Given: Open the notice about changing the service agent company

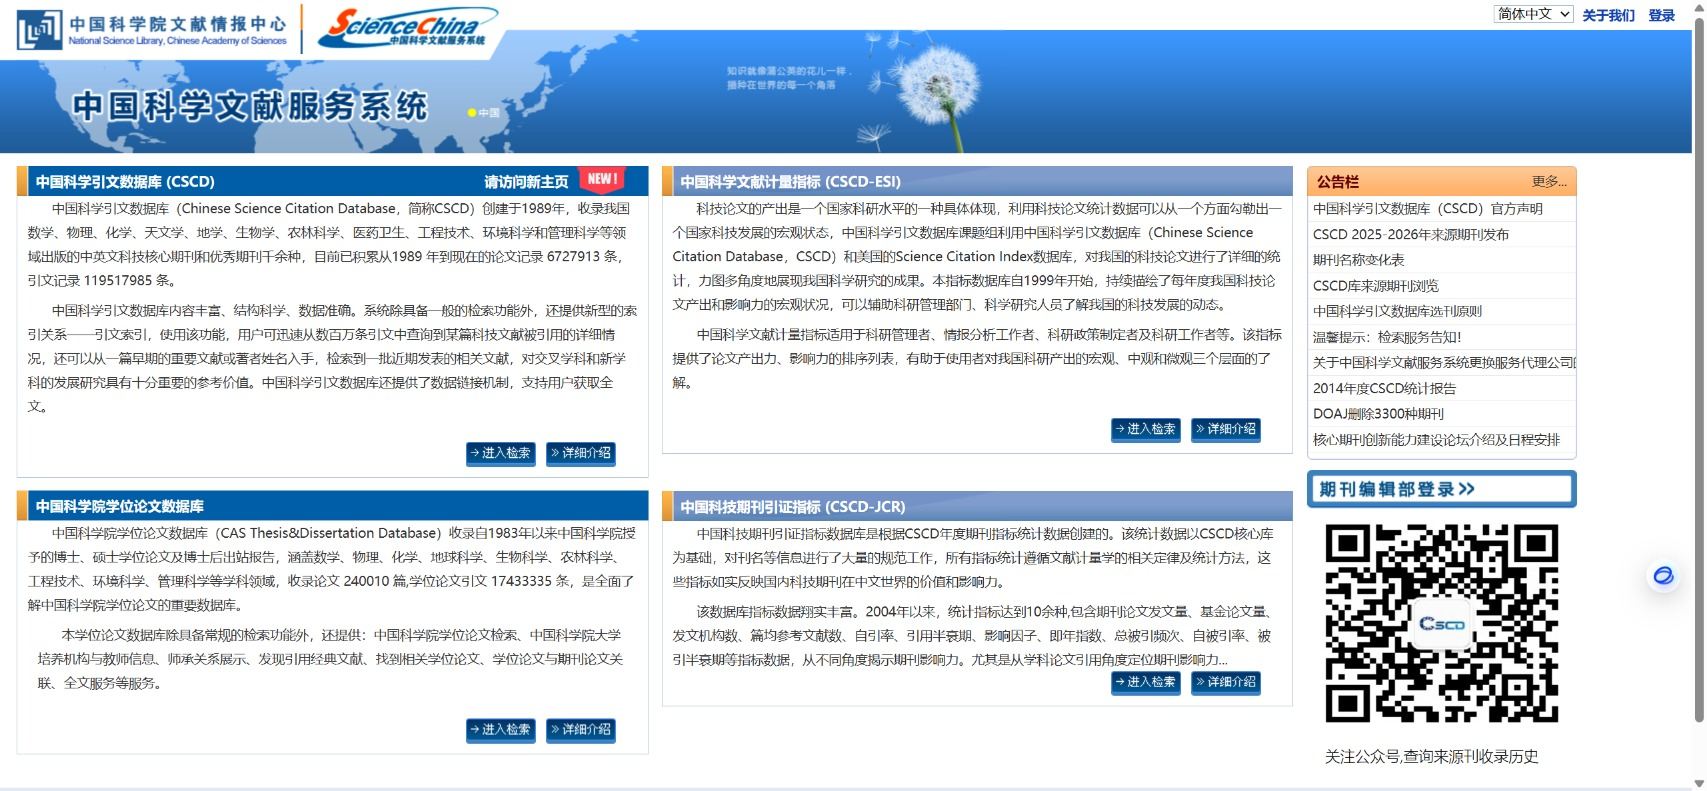Looking at the screenshot, I should coord(1443,363).
